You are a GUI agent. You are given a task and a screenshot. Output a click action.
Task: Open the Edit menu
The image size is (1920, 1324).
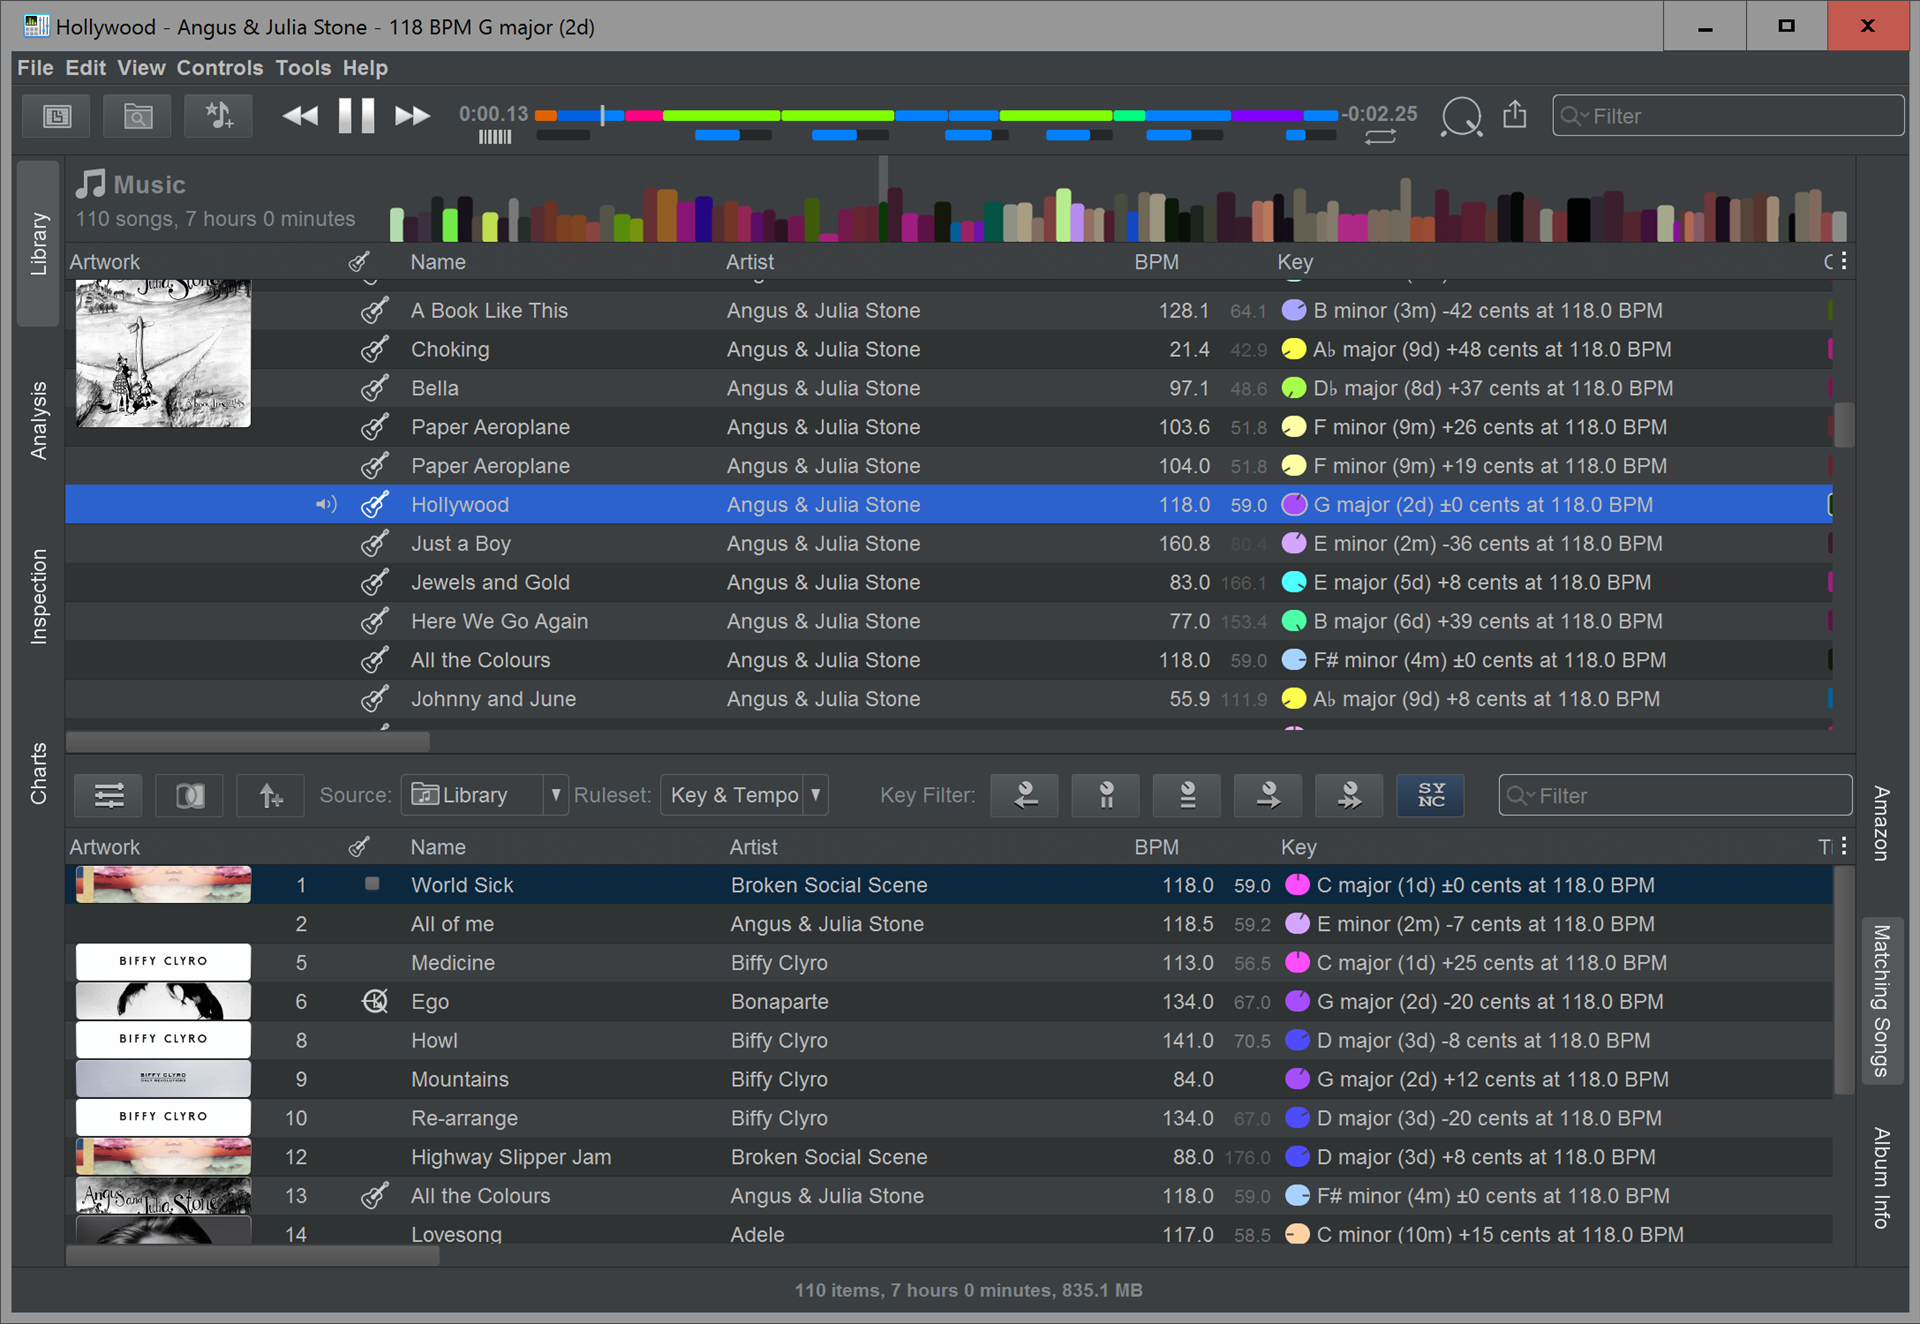click(85, 68)
